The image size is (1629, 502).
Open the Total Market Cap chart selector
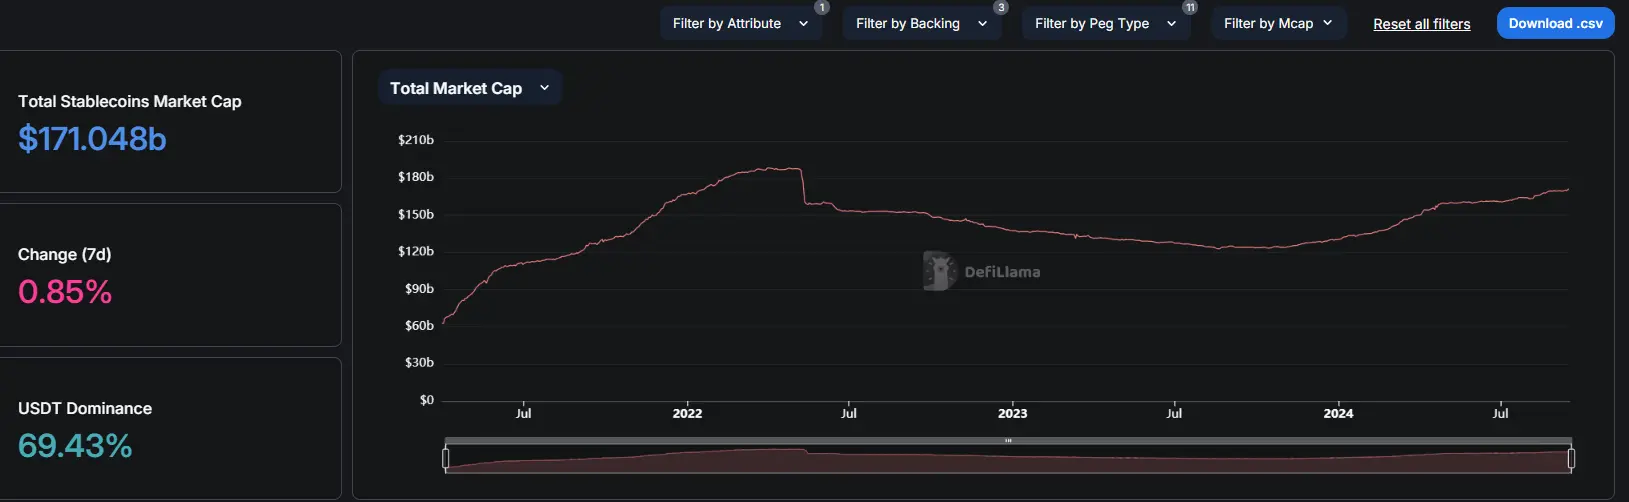(x=469, y=88)
